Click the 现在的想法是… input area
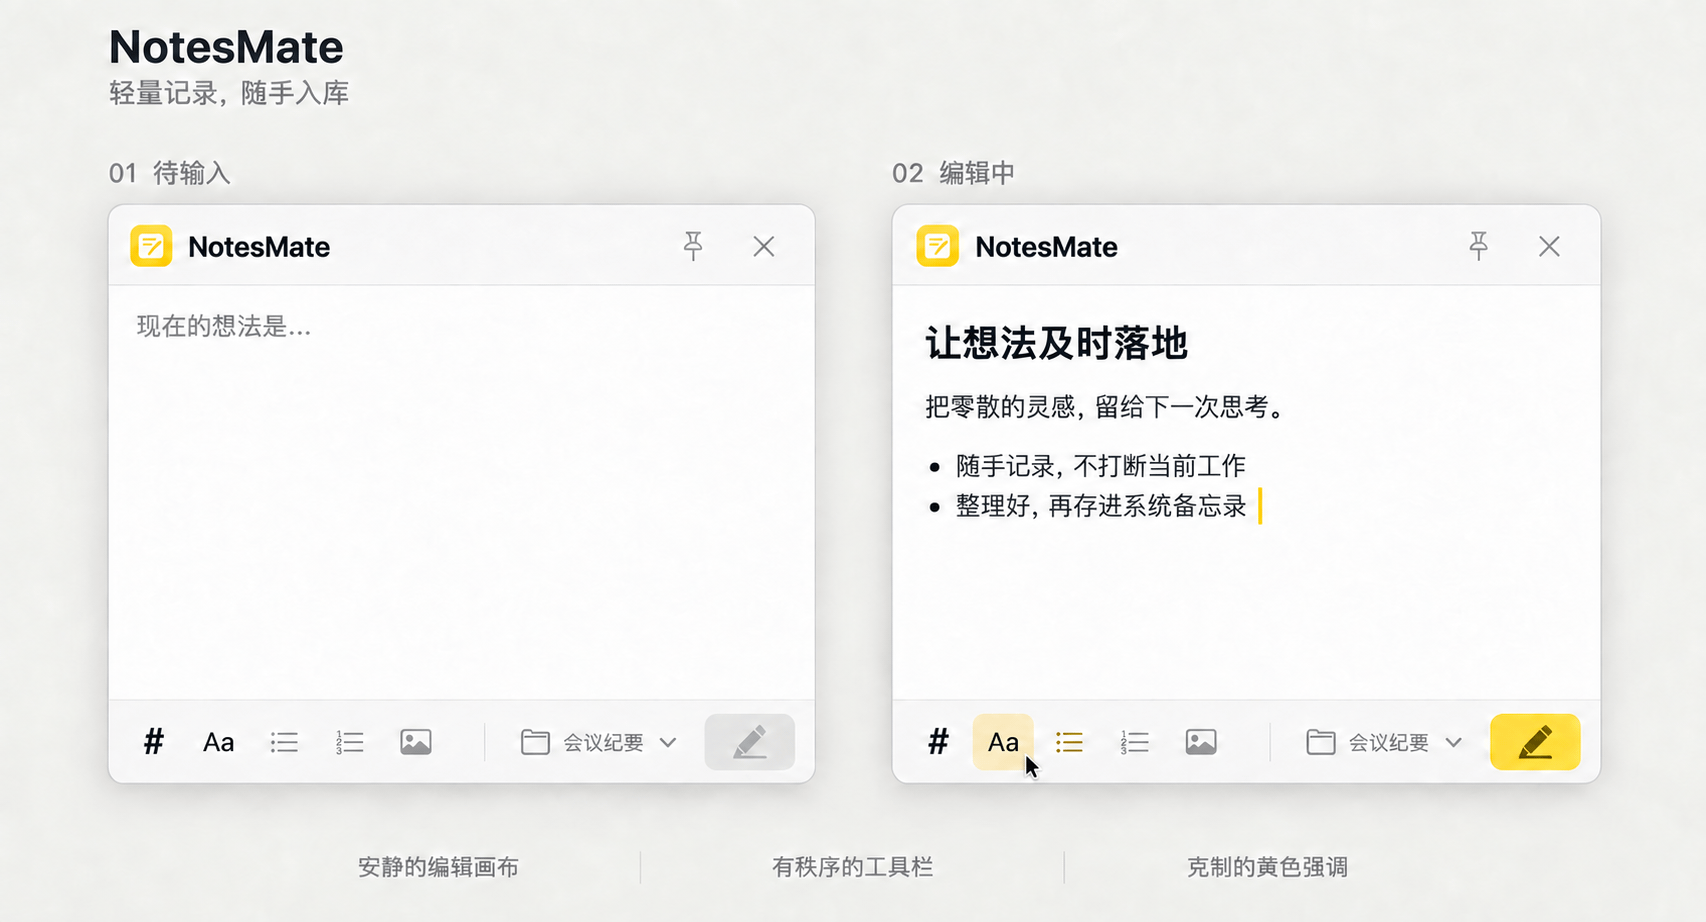Viewport: 1706px width, 922px height. pyautogui.click(x=461, y=492)
